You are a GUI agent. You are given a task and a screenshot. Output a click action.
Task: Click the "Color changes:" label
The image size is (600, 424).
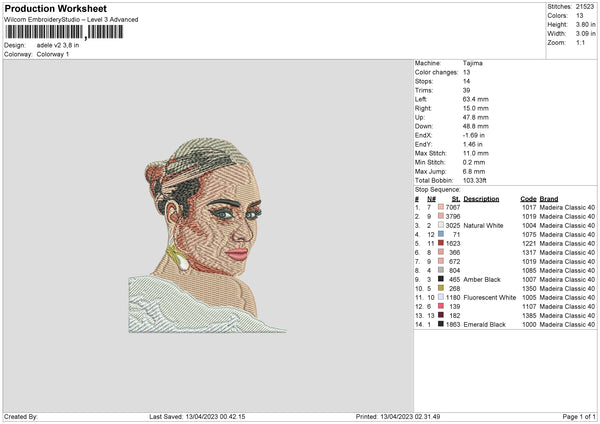(436, 72)
